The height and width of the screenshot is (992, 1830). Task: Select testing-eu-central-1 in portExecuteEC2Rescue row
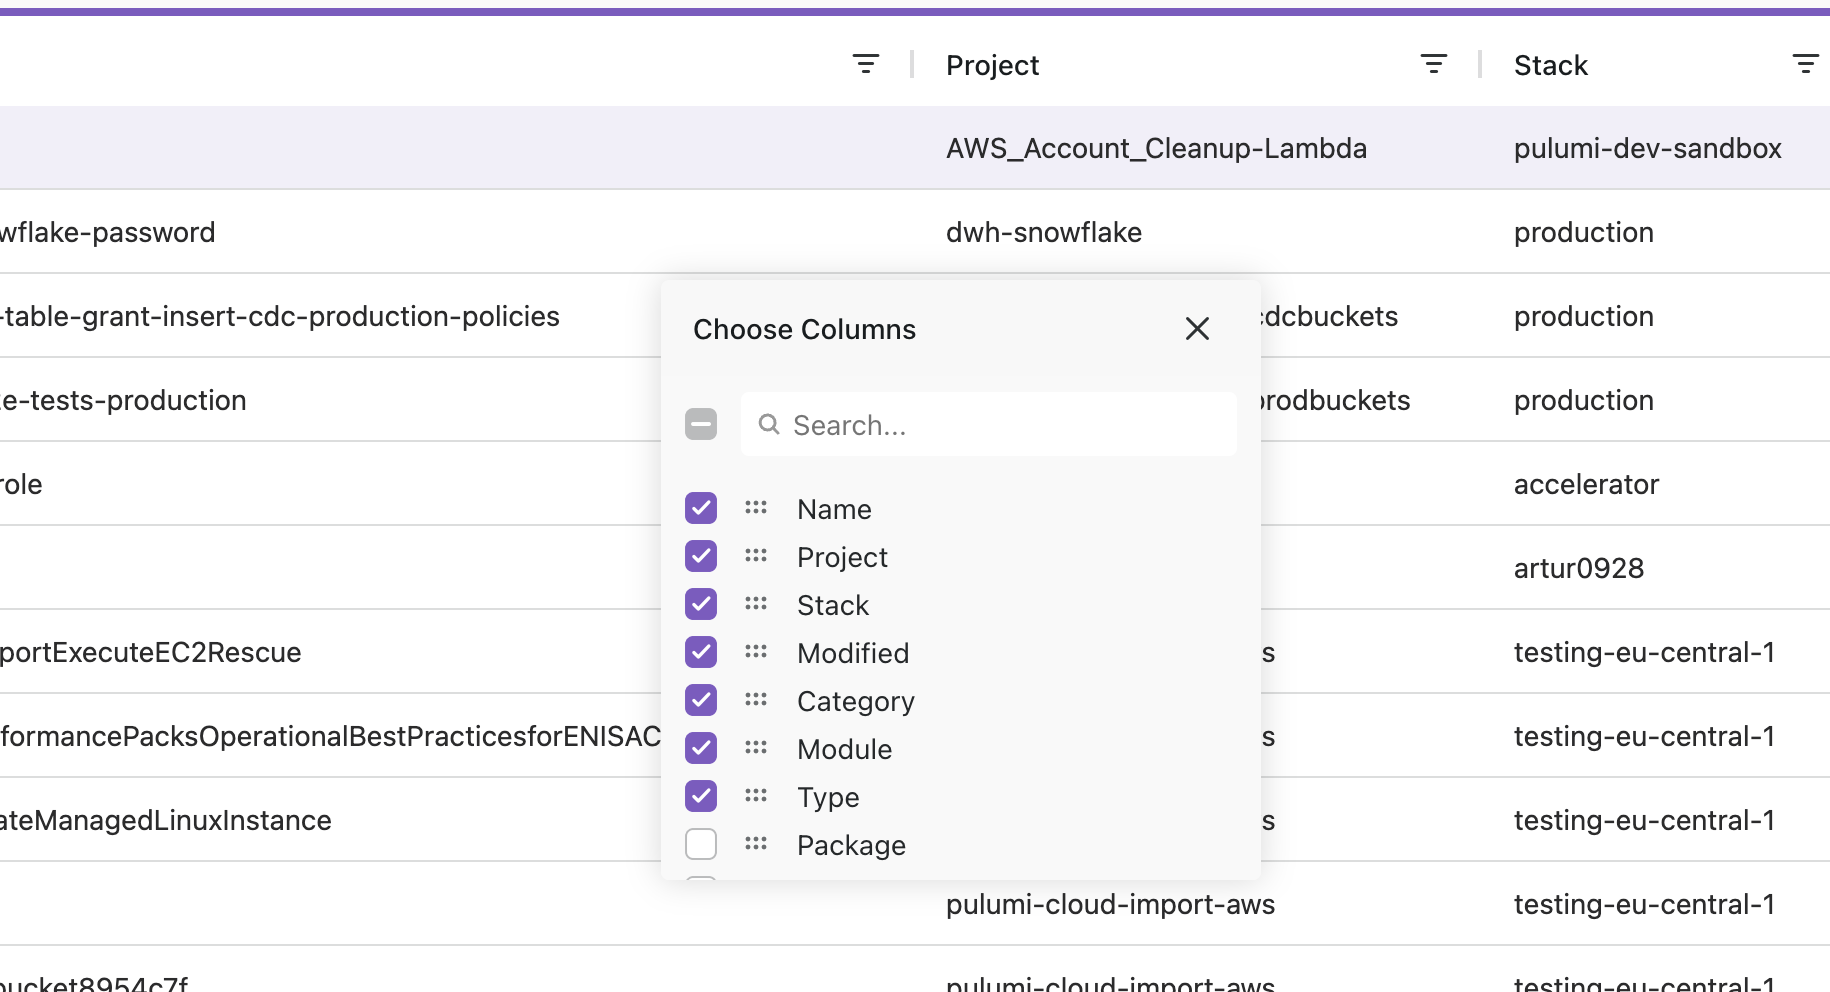[1644, 652]
